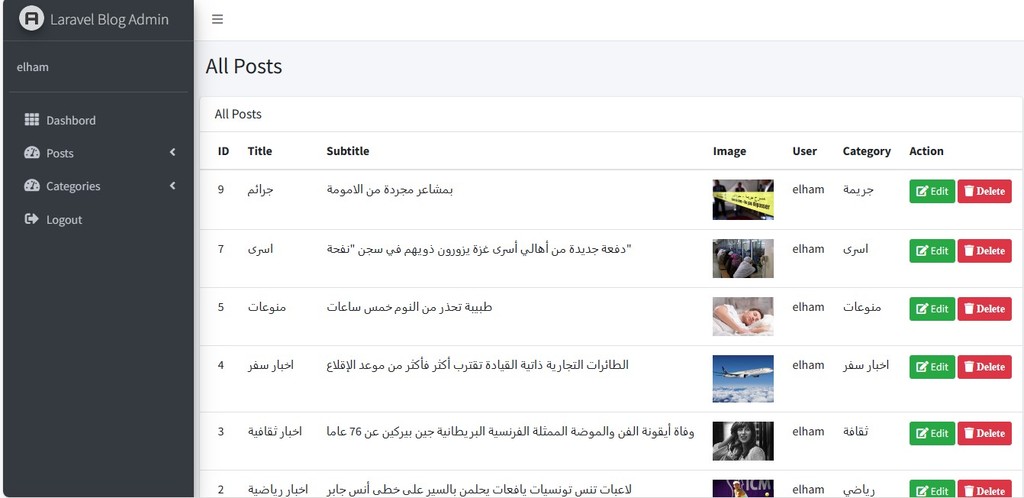Expand Posts submenu chevron

[172, 152]
